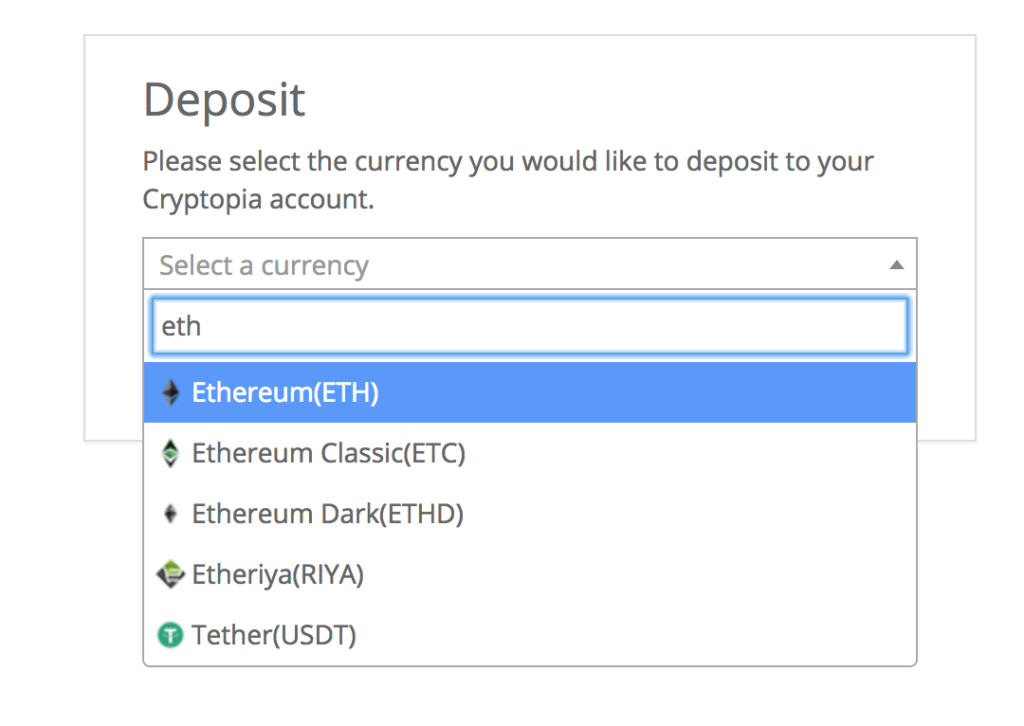Screen dimensions: 1024x726
Task: Click the blue highlighted row's empty area
Action: pos(647,392)
